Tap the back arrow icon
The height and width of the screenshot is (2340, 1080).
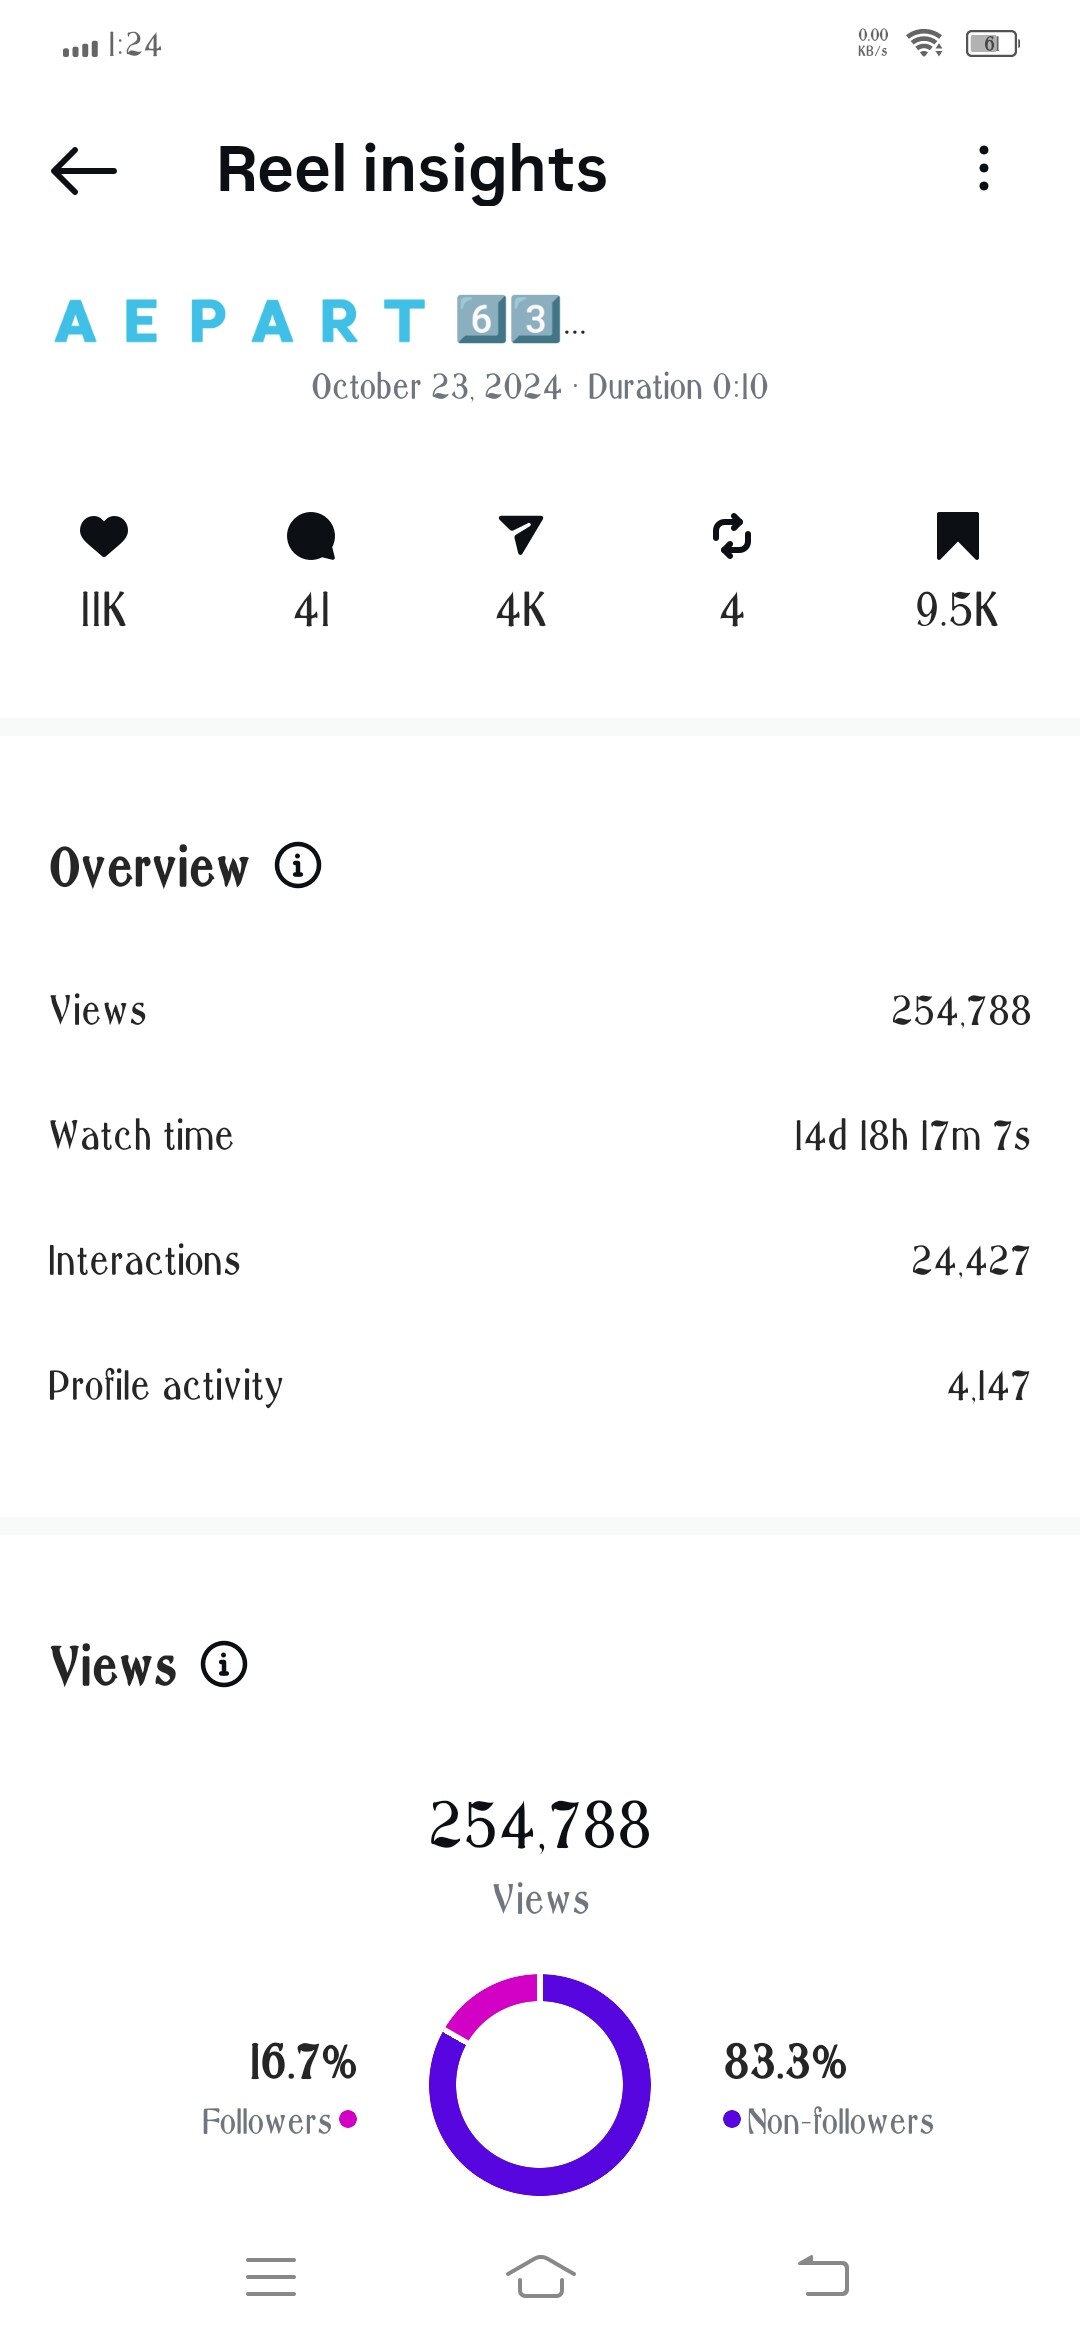pyautogui.click(x=84, y=171)
